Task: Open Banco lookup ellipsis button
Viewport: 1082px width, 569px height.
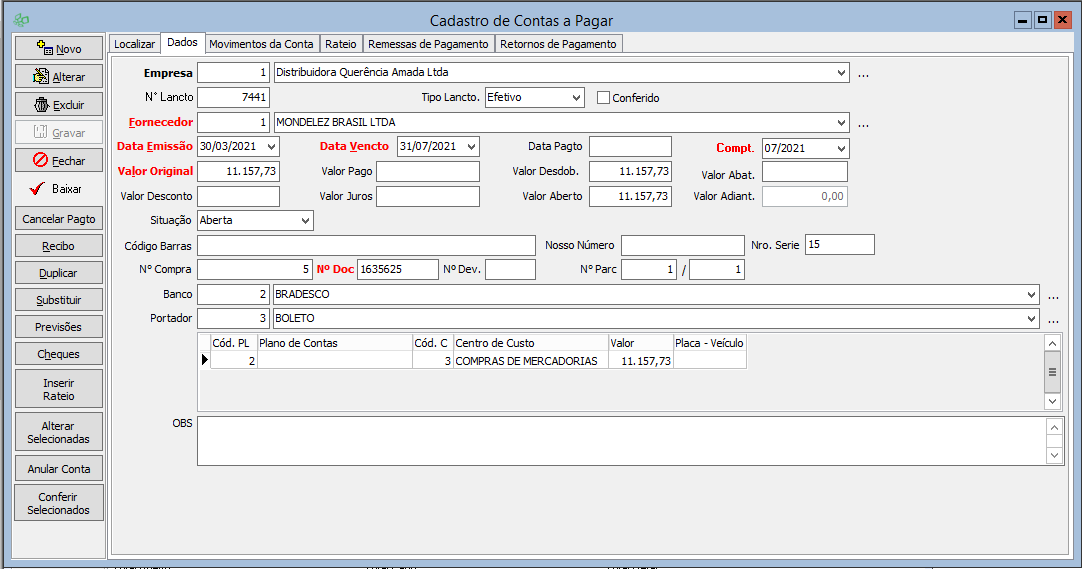Action: pos(1053,295)
